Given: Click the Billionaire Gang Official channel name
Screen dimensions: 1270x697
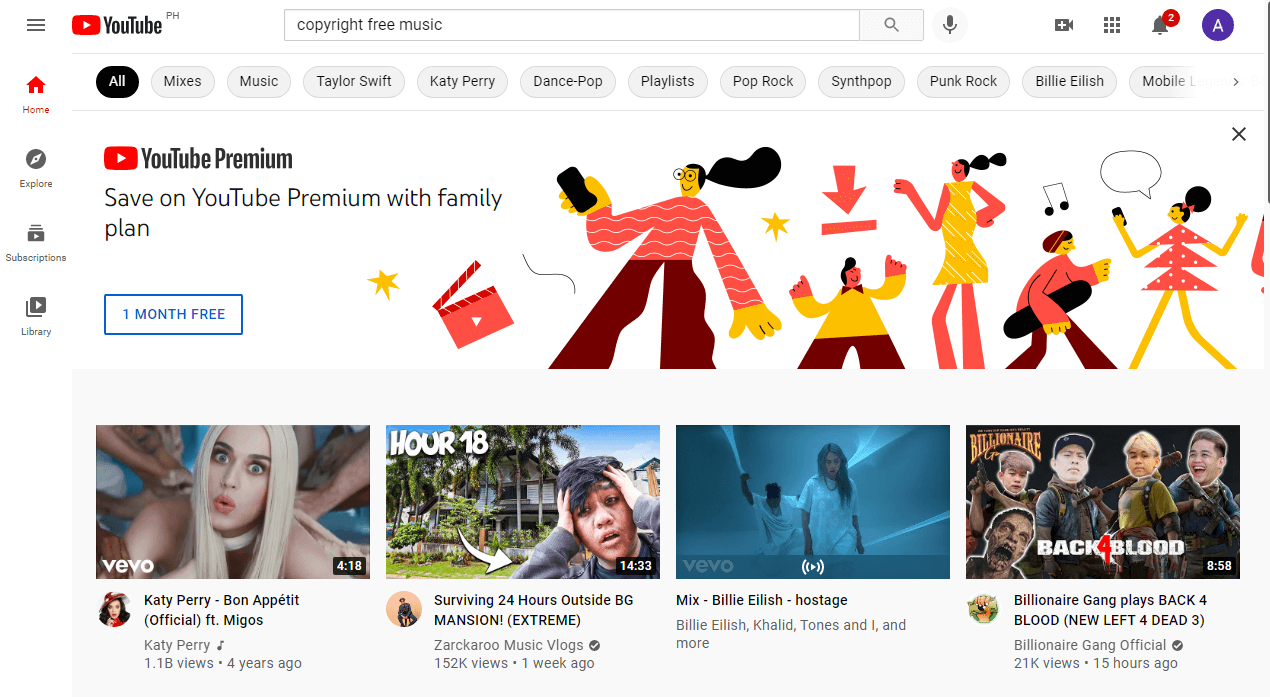Looking at the screenshot, I should click(x=1090, y=645).
